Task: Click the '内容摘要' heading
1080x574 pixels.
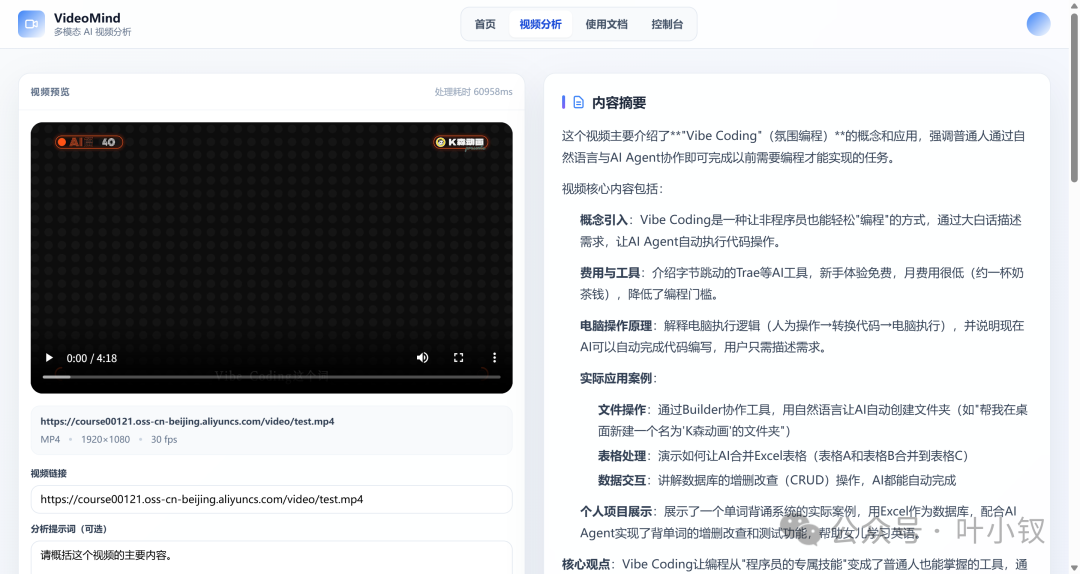Action: (619, 103)
